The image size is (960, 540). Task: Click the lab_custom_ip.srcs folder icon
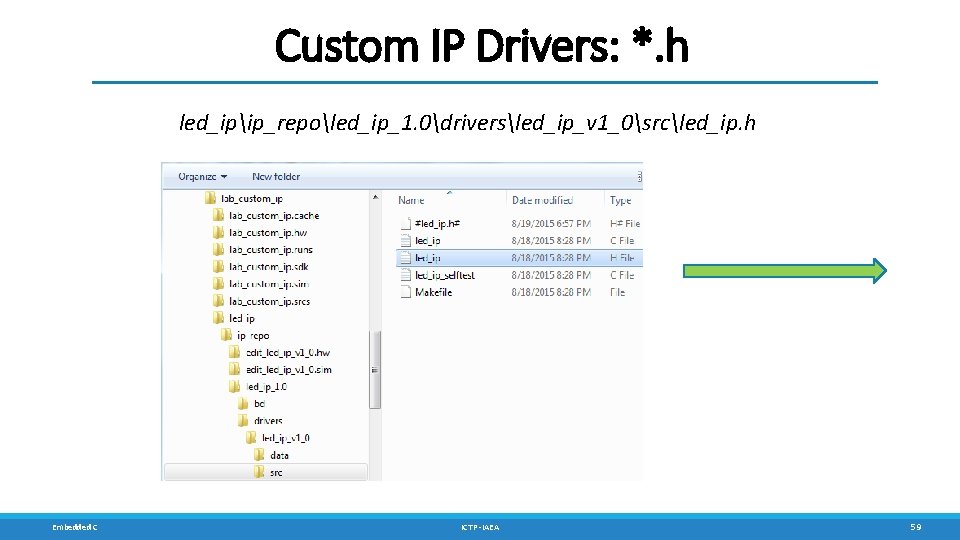coord(219,301)
